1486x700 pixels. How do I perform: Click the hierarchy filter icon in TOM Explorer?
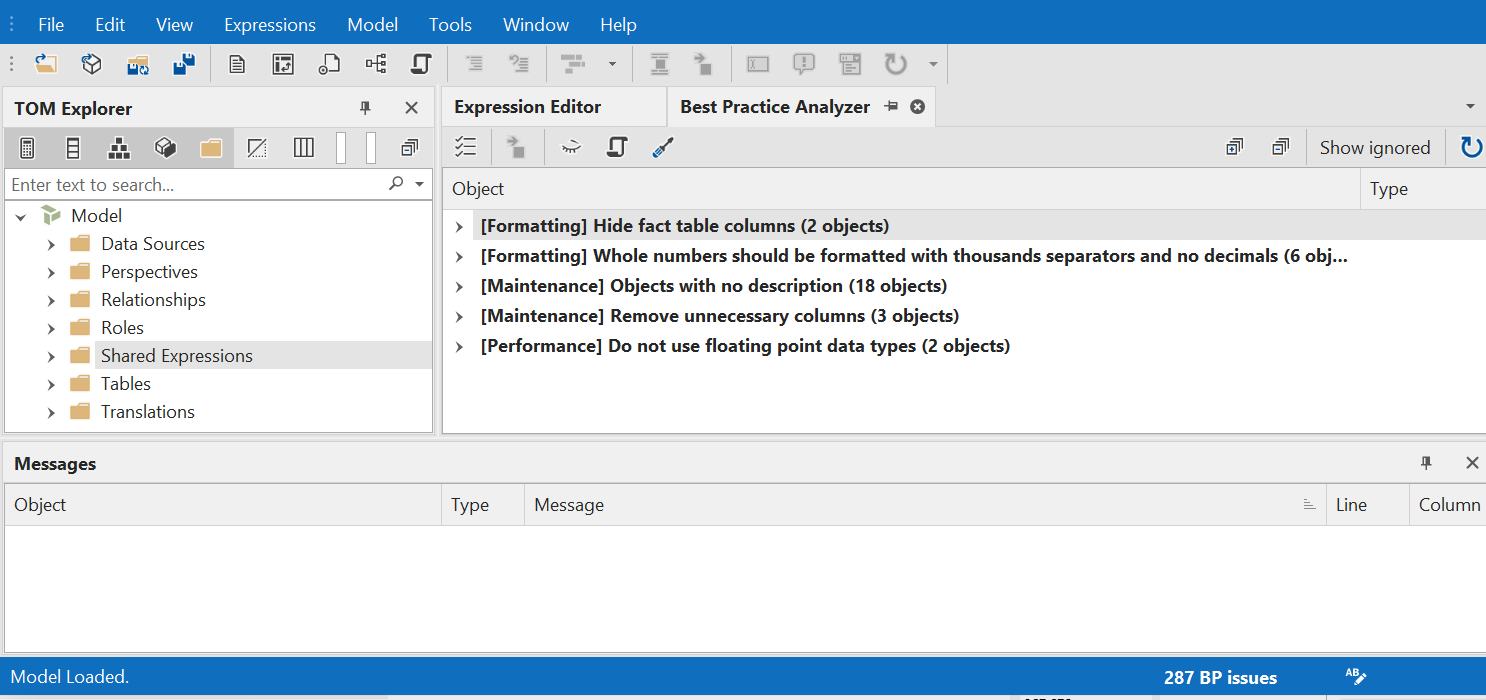pos(119,147)
